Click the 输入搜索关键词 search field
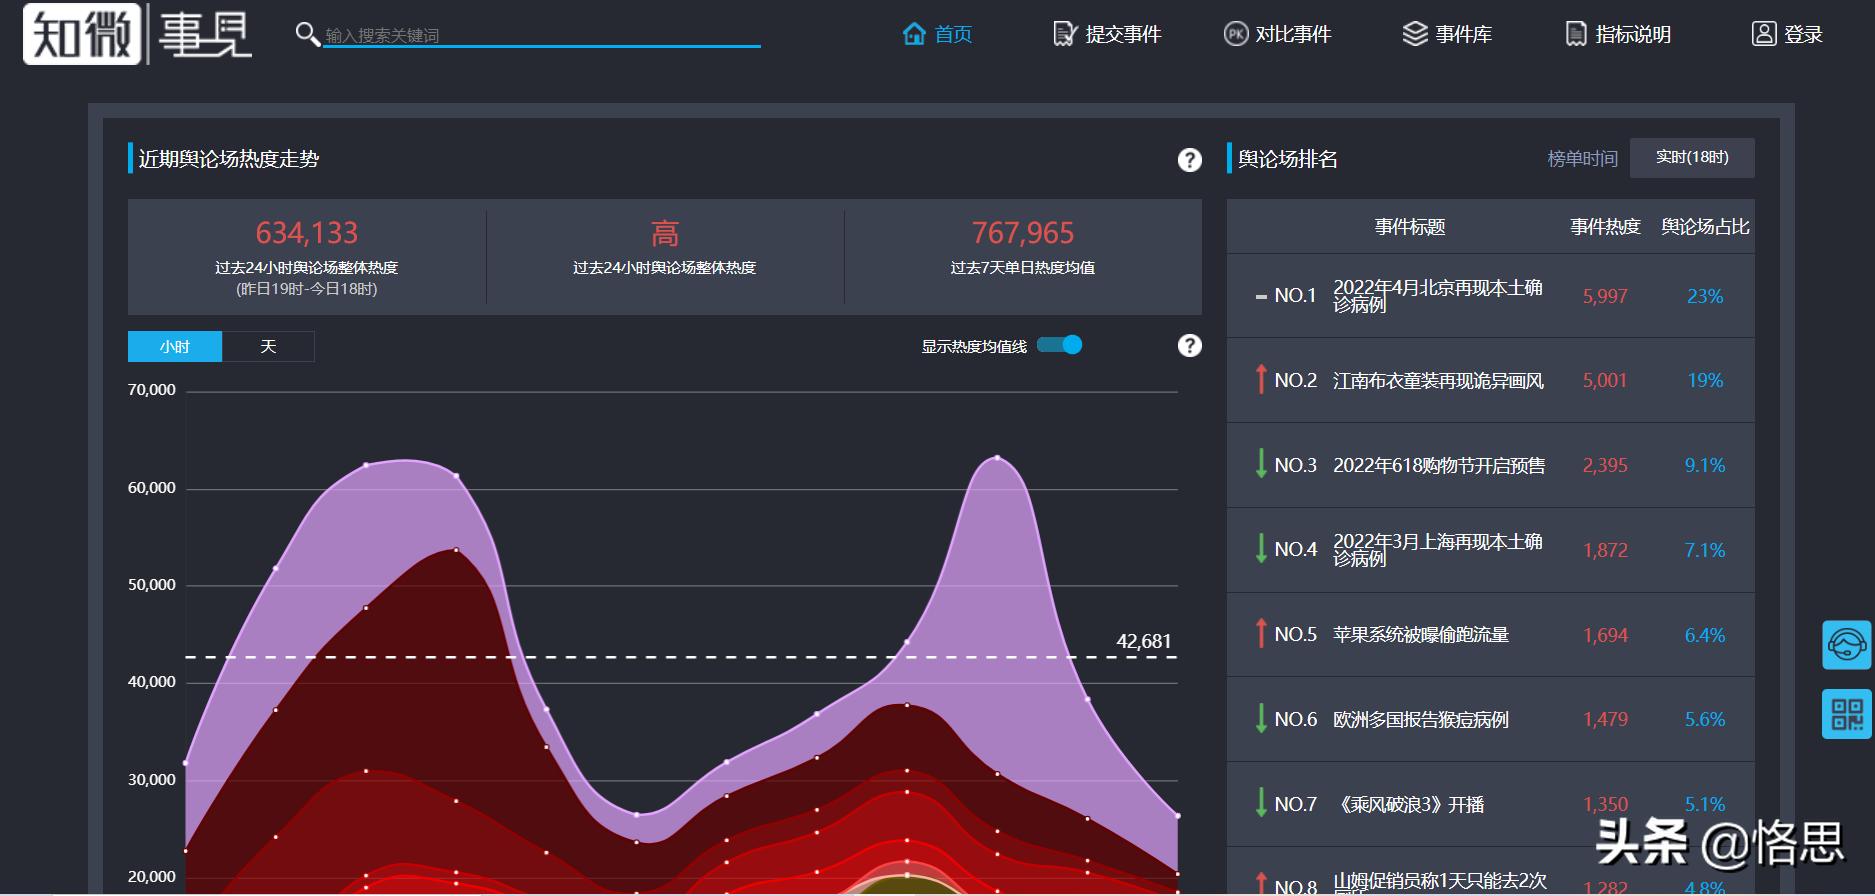The width and height of the screenshot is (1875, 896). [x=540, y=35]
